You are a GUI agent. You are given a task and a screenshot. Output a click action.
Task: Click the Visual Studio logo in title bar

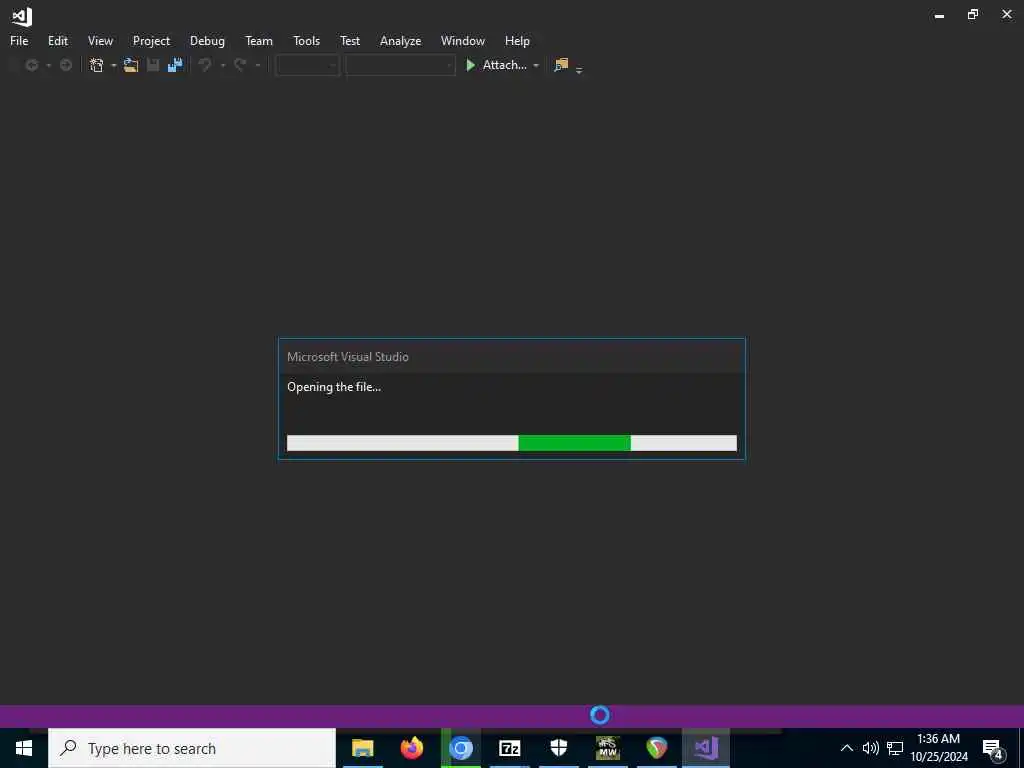(22, 16)
